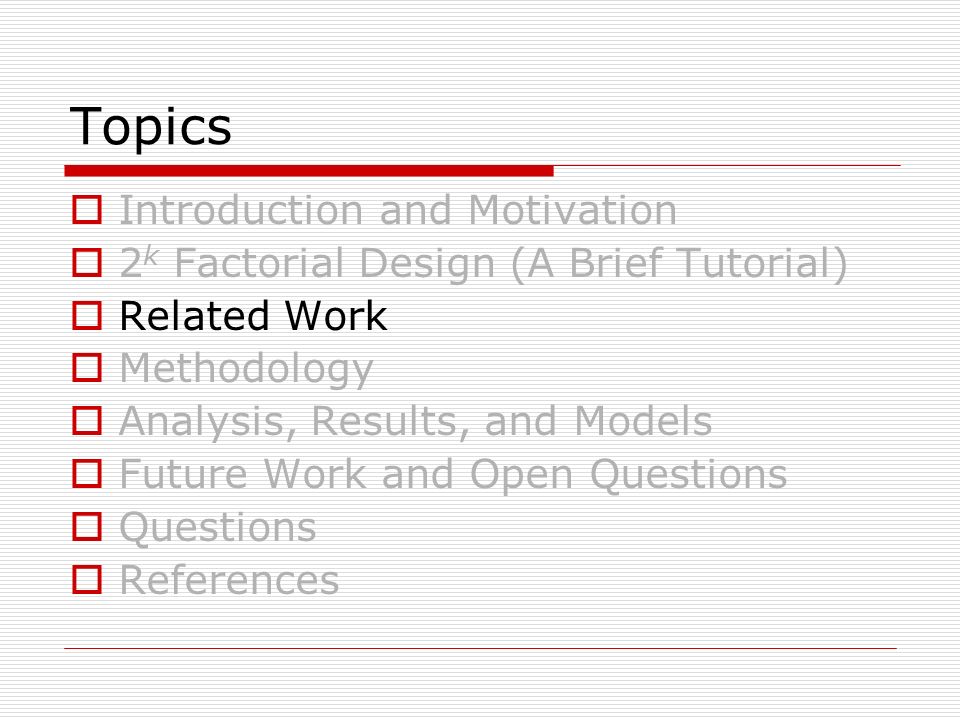Click Future Work and Open Questions line
Screen dimensions: 960x720
tap(453, 476)
